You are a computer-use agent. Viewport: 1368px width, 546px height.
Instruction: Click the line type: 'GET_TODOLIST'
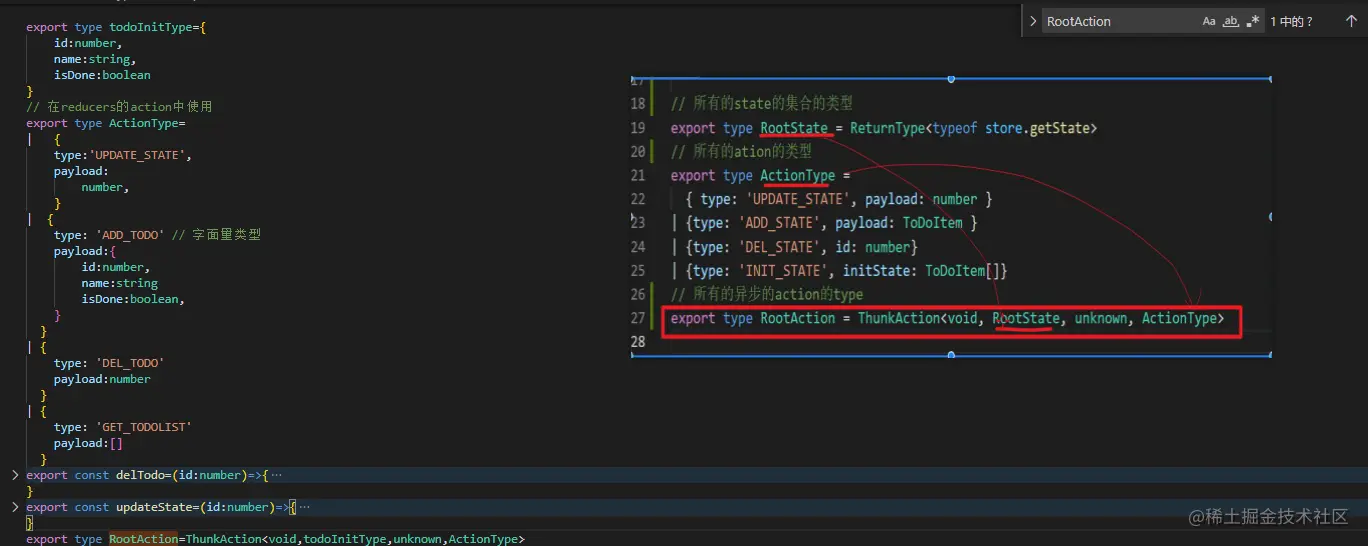[x=123, y=427]
